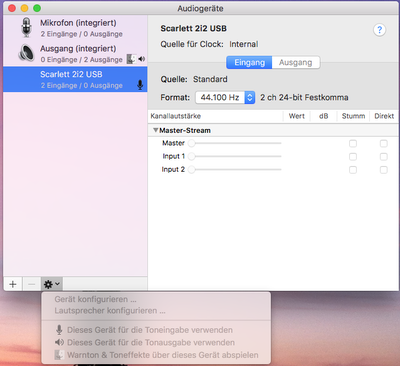Click the Direkt column header
This screenshot has height=366, width=400.
[384, 116]
